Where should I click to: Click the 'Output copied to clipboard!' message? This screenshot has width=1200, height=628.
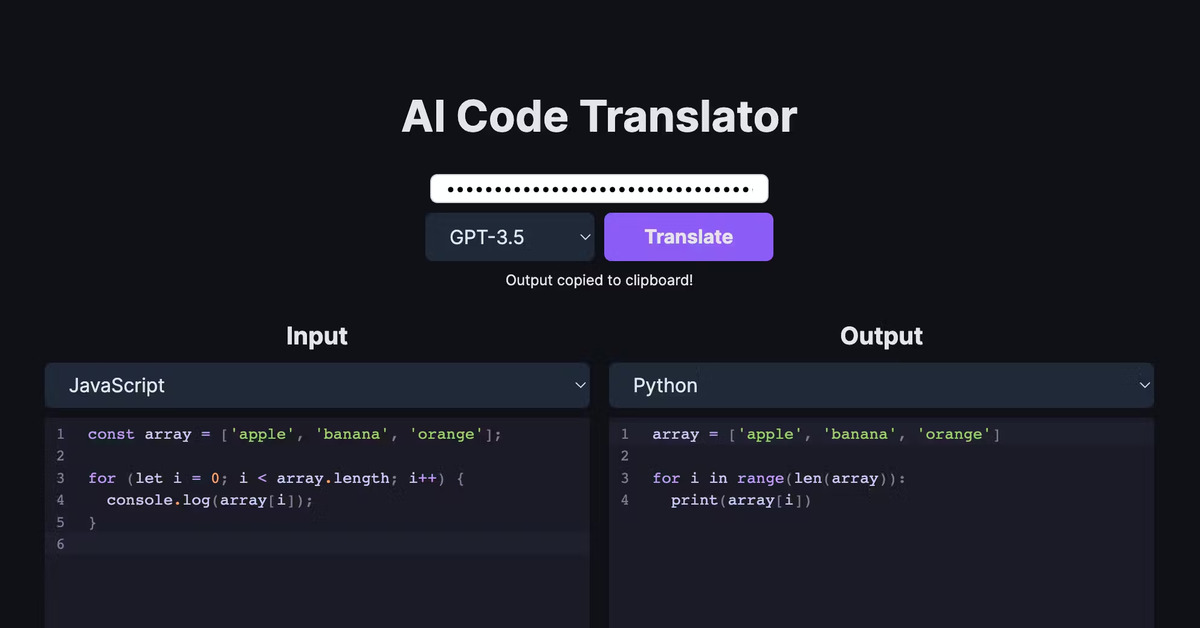[x=598, y=280]
